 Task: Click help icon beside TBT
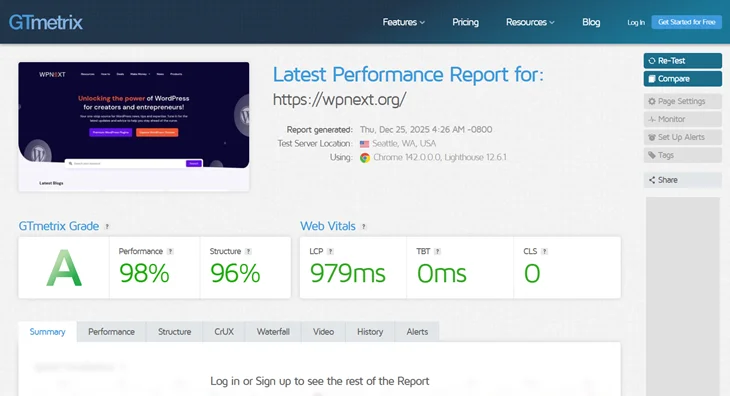click(x=437, y=251)
